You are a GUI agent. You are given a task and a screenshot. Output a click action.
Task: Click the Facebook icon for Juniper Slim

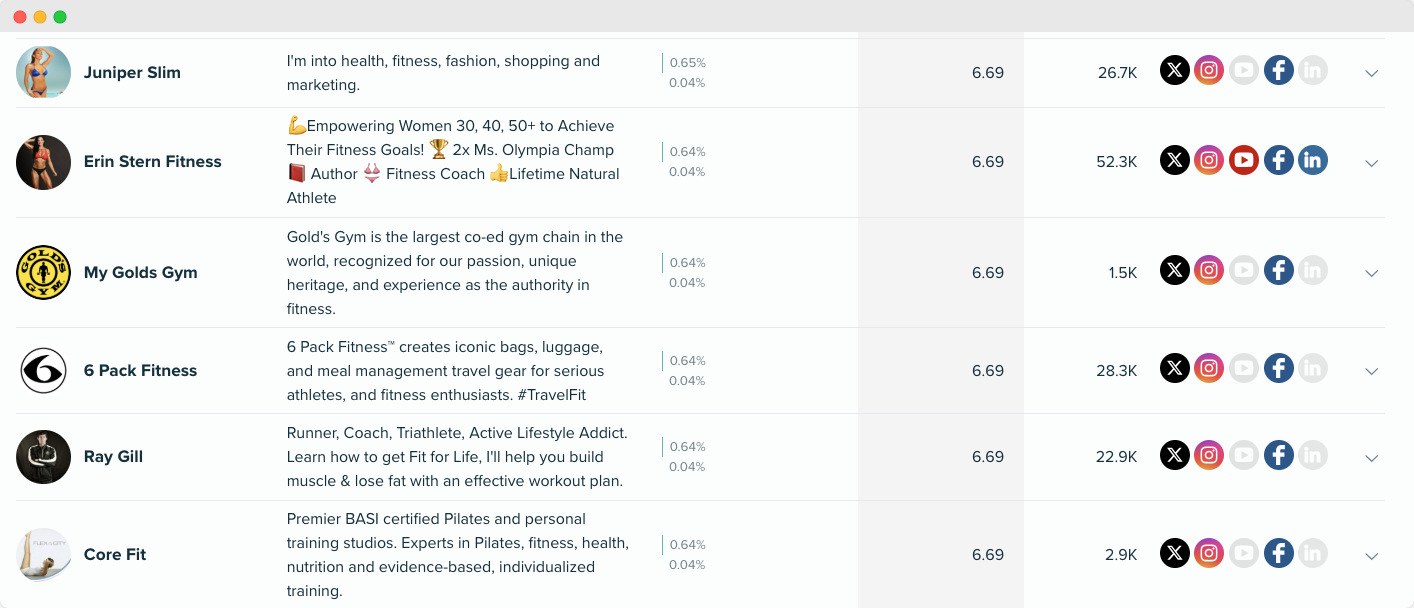tap(1278, 70)
